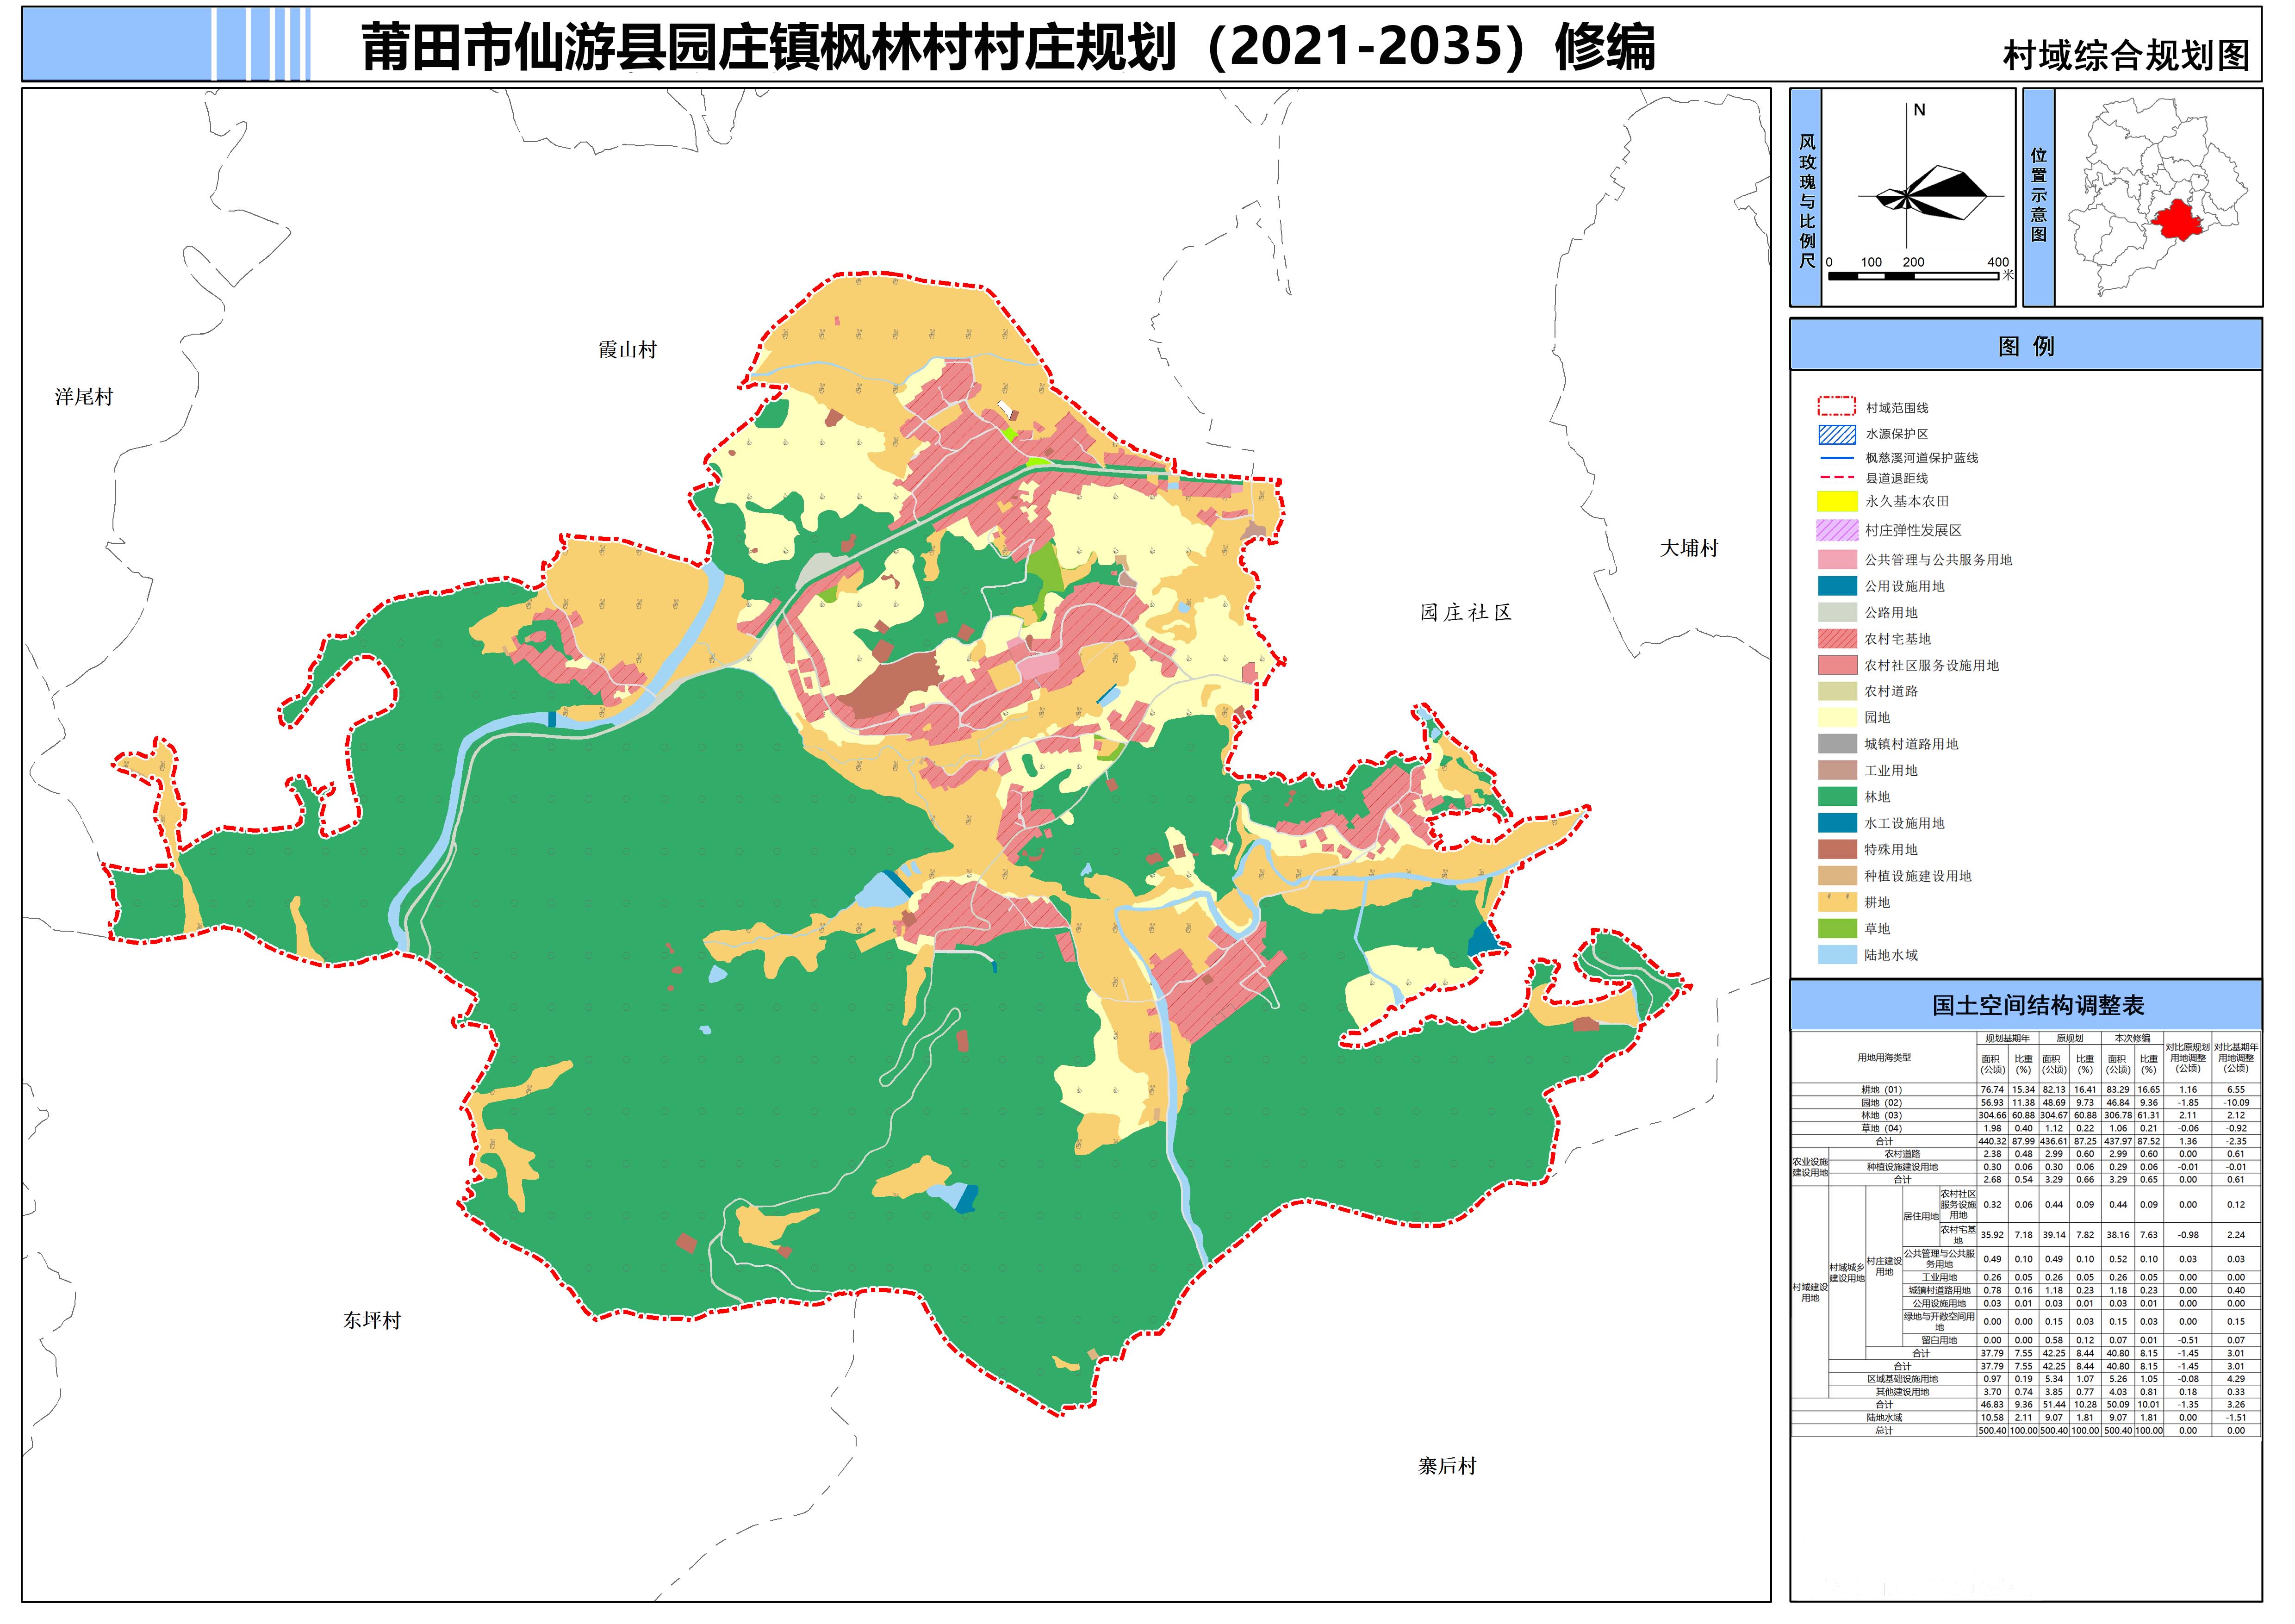Click the north arrow N marker
Image resolution: width=2295 pixels, height=1624 pixels.
point(1919,111)
